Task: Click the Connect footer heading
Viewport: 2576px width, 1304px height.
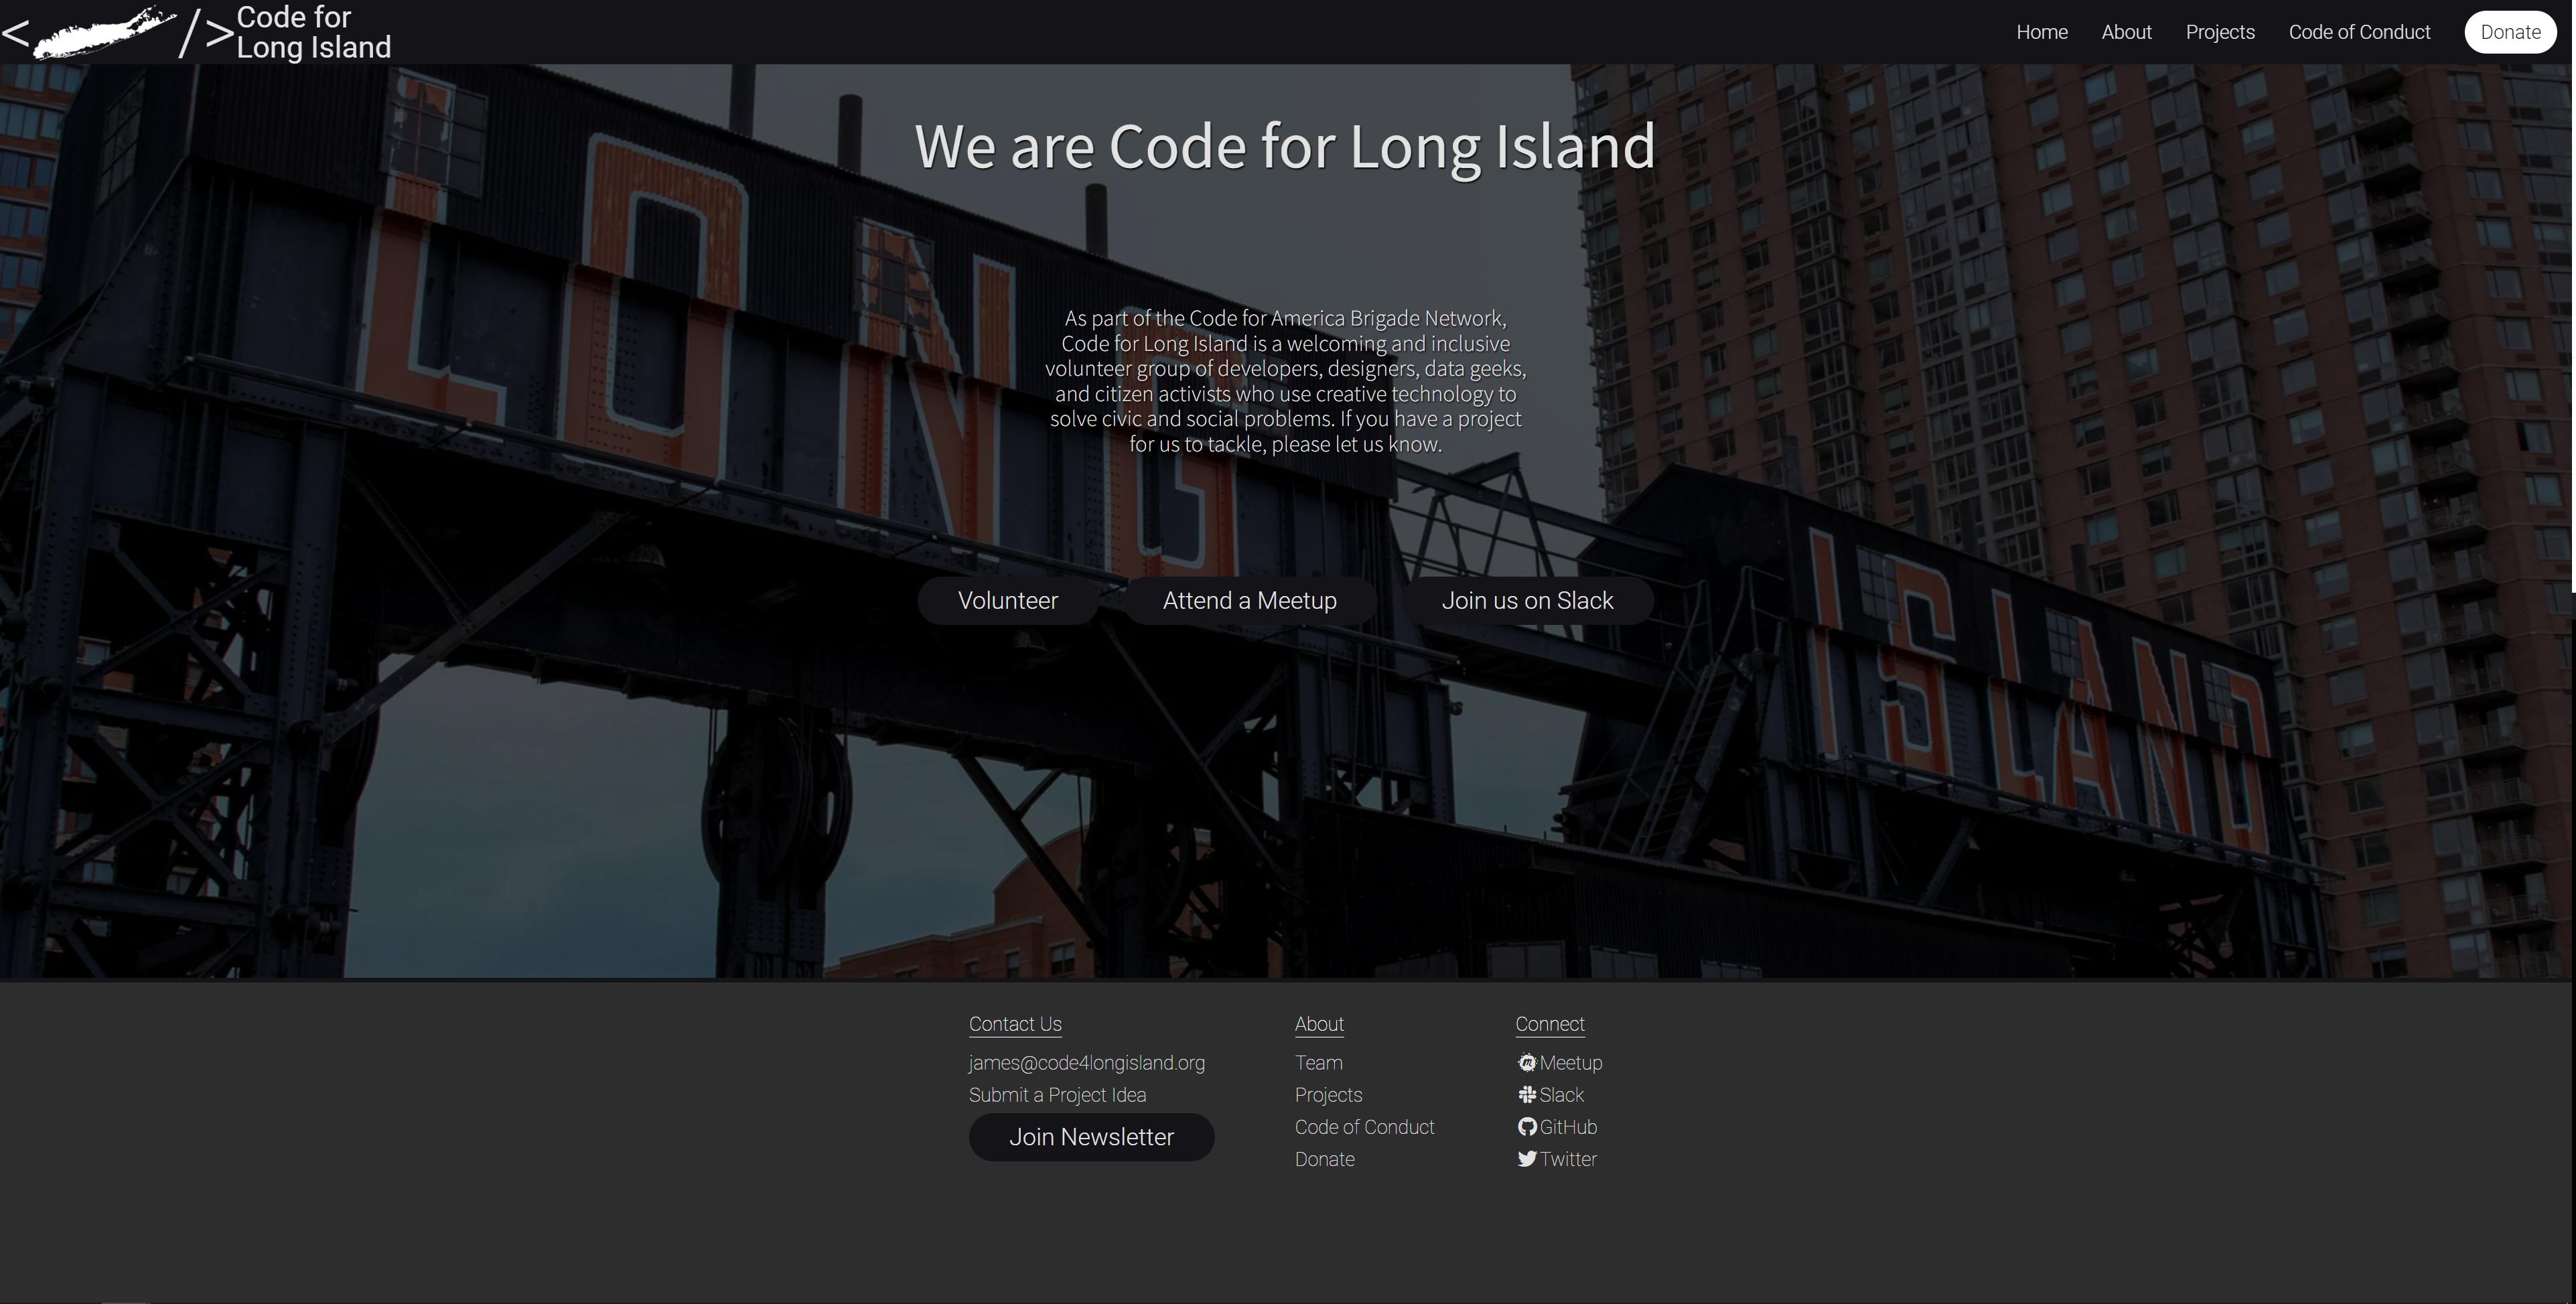Action: pos(1549,1024)
